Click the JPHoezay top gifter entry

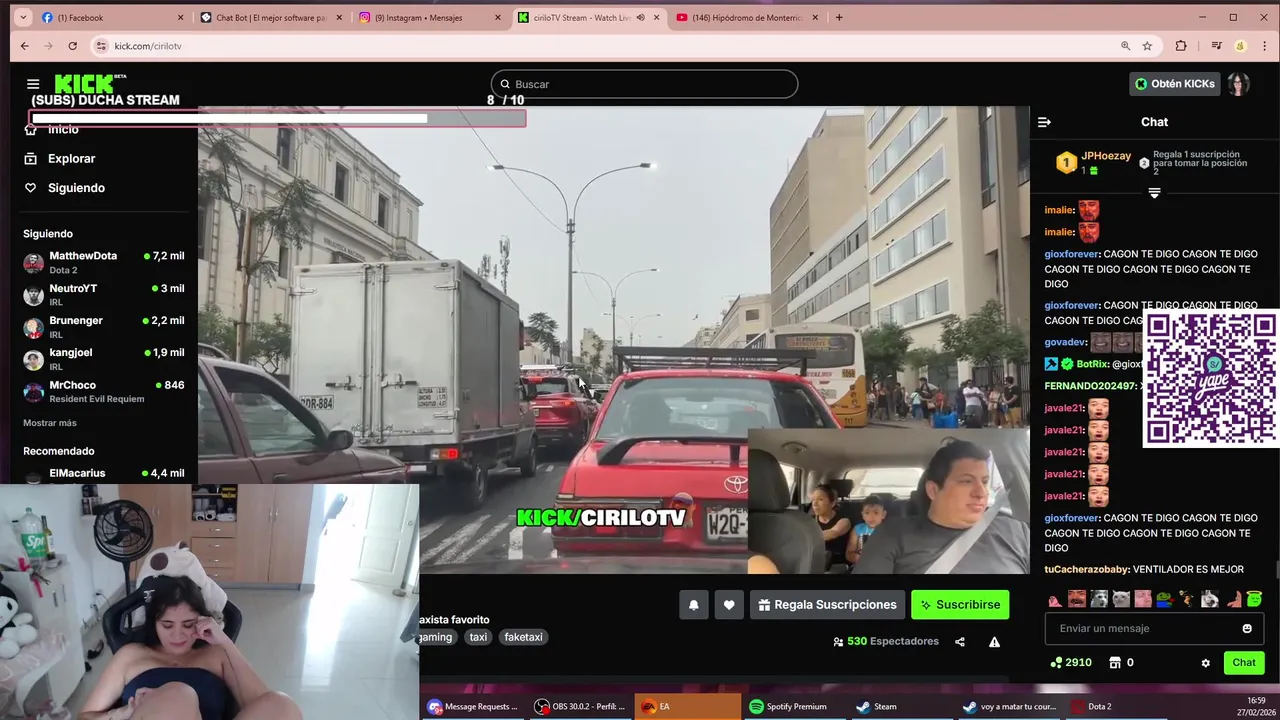(1094, 162)
